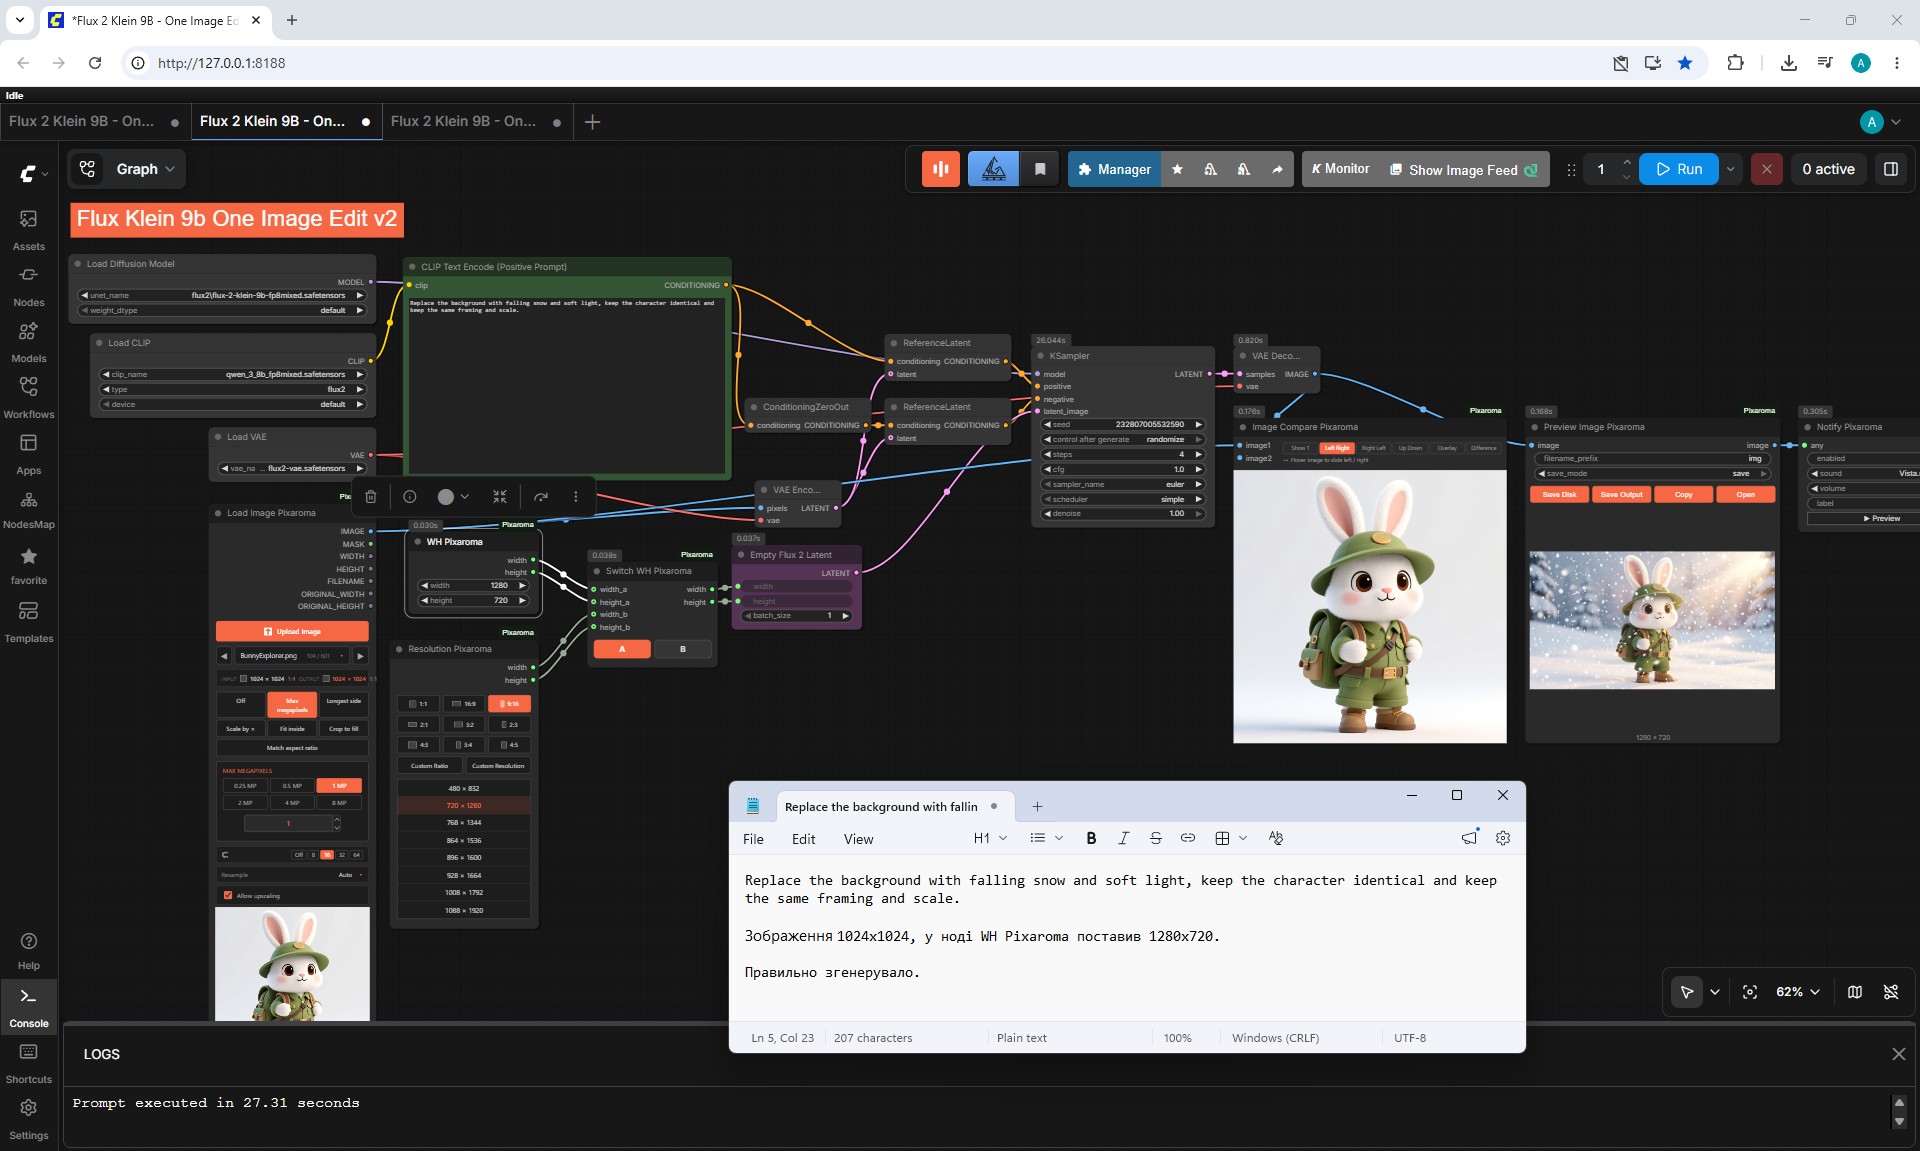
Task: Select the Difference compare mode
Action: click(x=1484, y=448)
